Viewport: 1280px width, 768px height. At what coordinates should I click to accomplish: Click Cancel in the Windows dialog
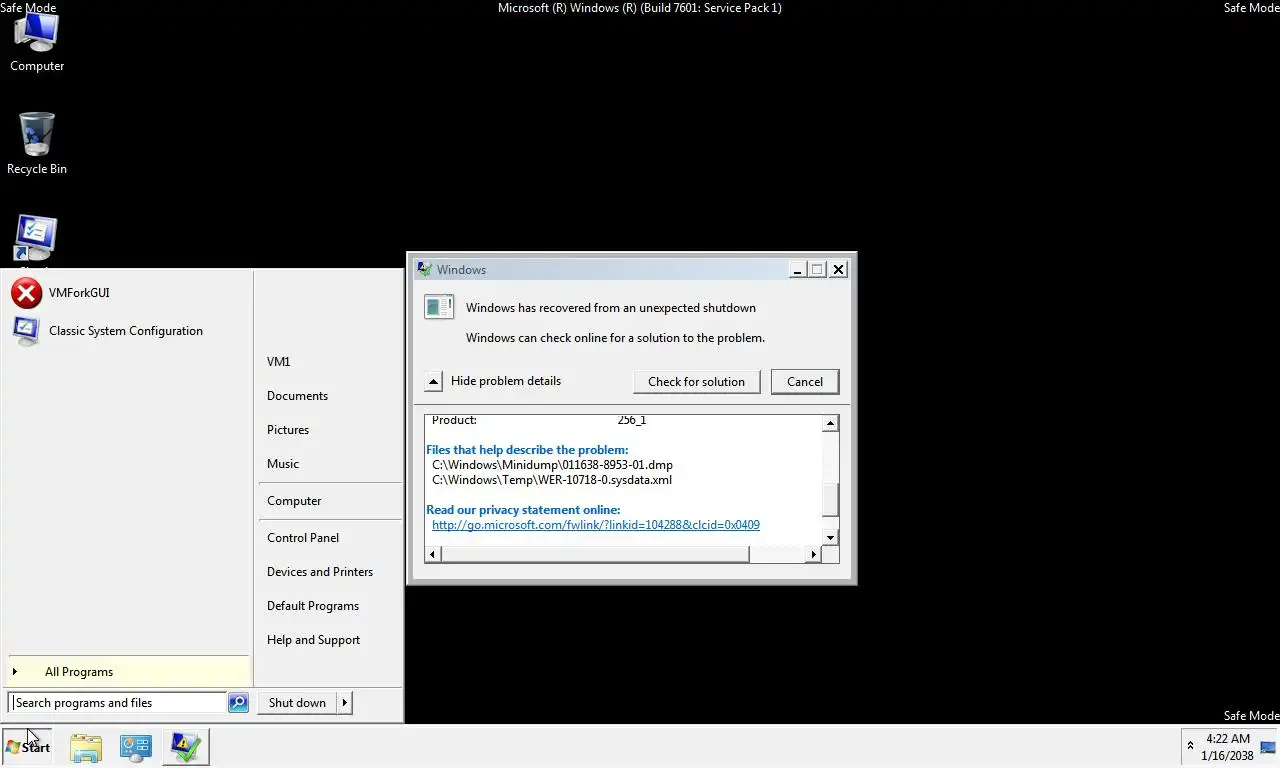click(805, 382)
